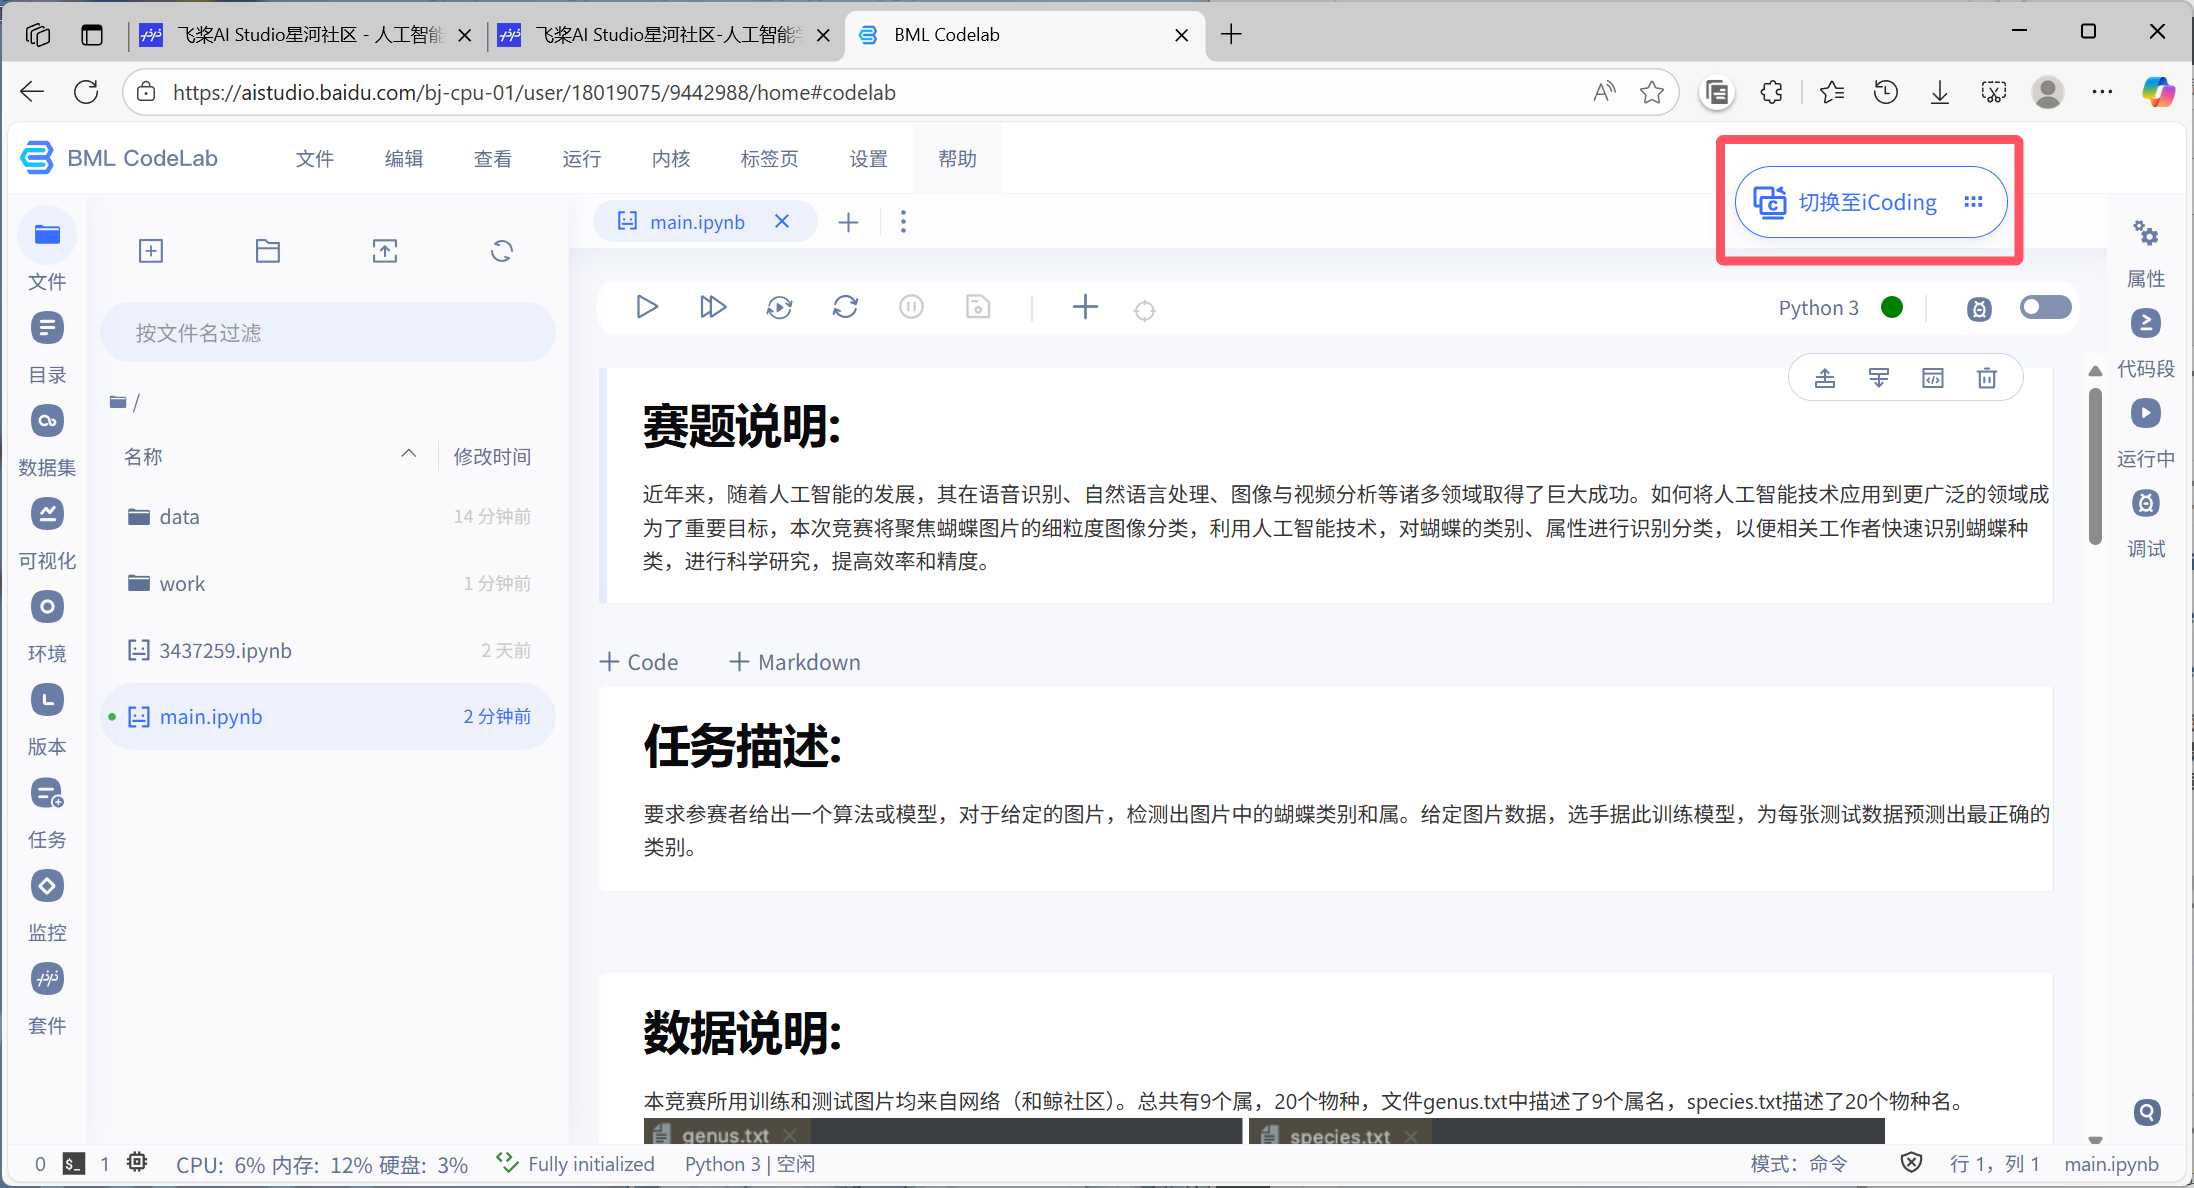Image resolution: width=2194 pixels, height=1188 pixels.
Task: Click the notebook vertical scrollbar
Action: pos(2095,468)
